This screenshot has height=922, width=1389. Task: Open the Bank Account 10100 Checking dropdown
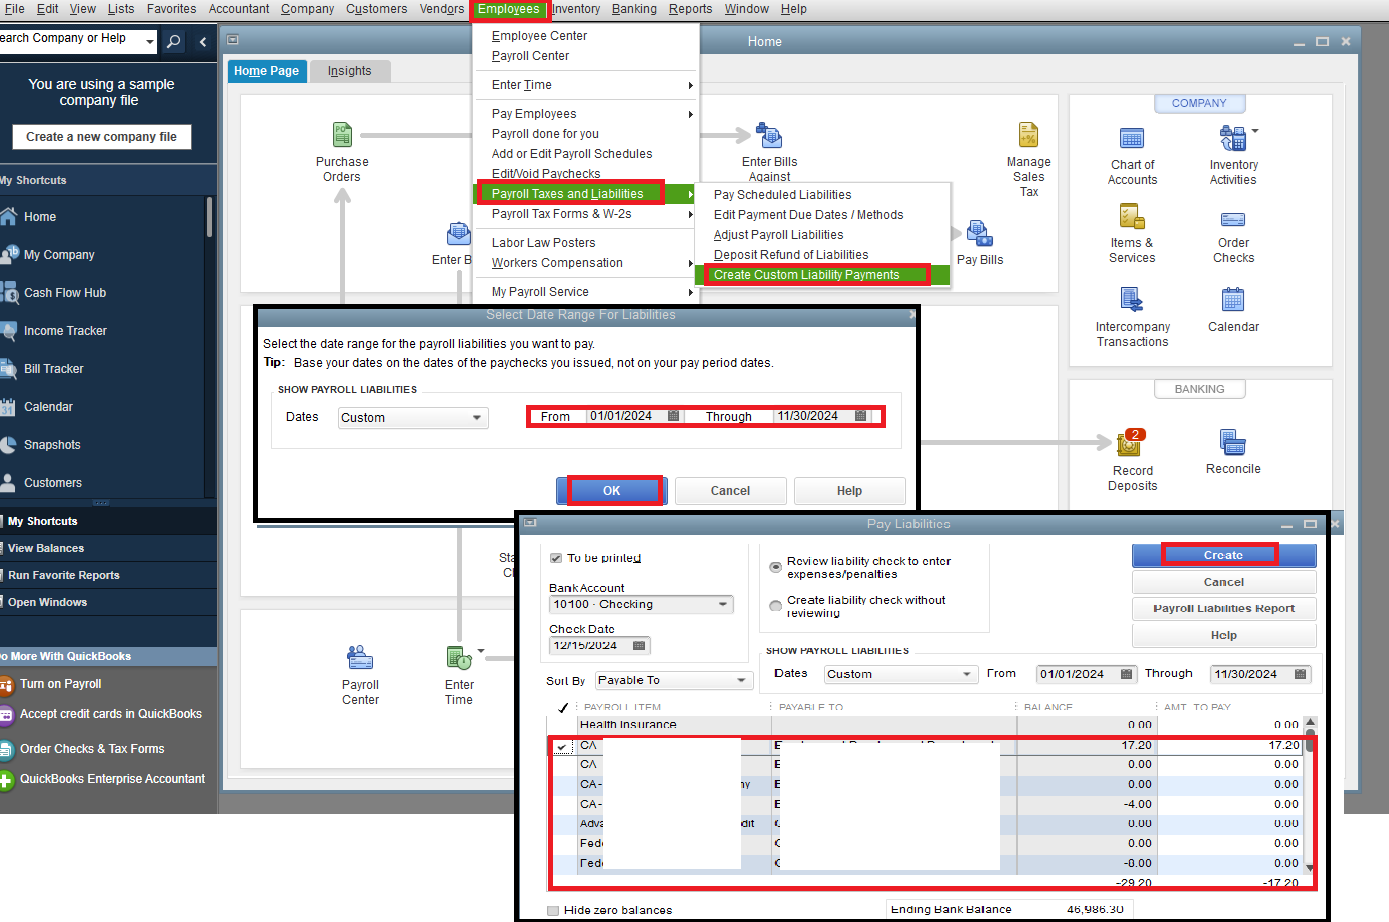coord(641,605)
